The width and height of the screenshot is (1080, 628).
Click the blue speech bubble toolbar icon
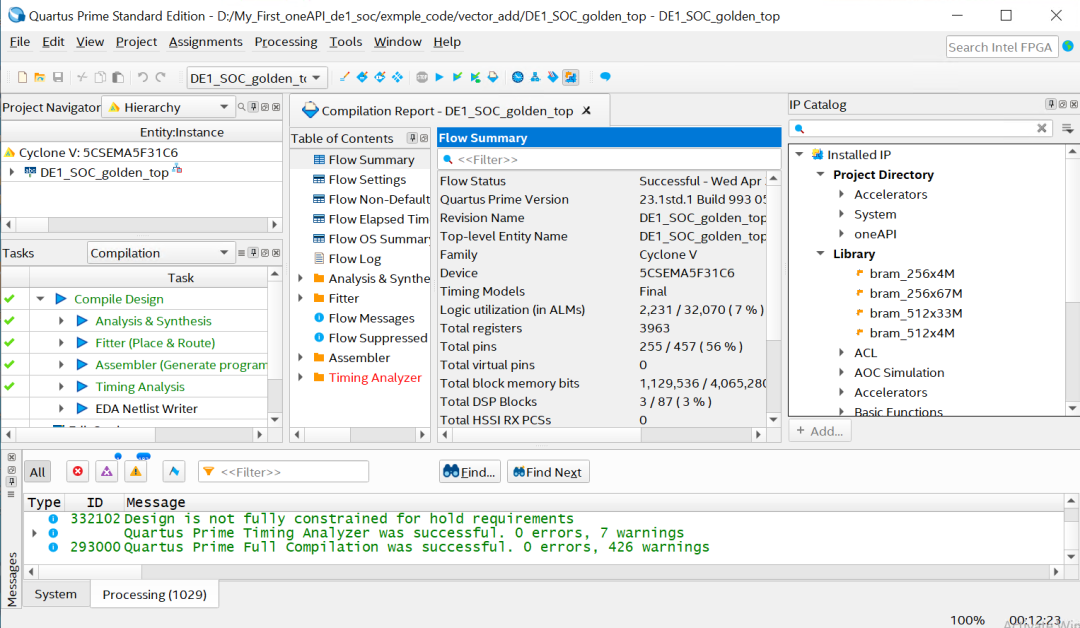point(605,77)
